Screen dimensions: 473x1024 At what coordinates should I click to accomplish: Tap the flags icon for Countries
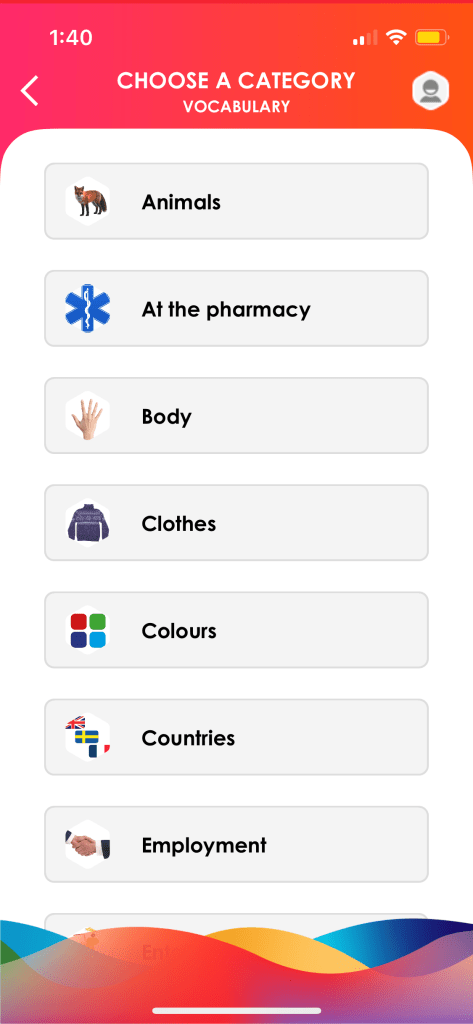click(x=88, y=737)
